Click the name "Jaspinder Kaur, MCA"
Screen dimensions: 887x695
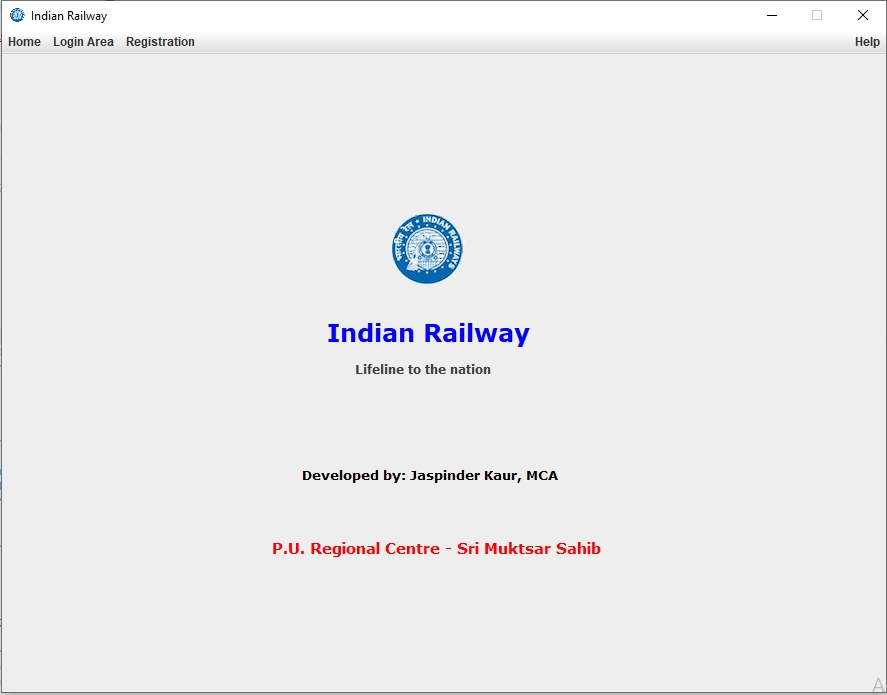[484, 476]
